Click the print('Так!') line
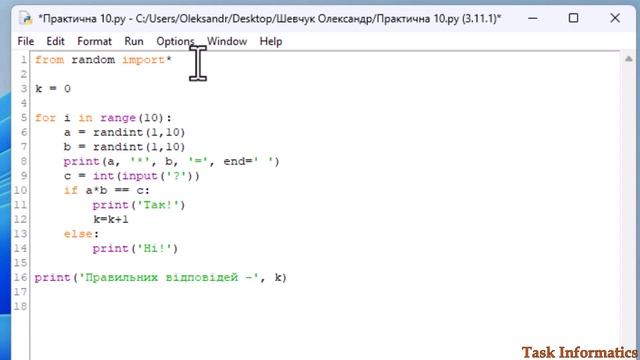640x360 pixels. 139,205
